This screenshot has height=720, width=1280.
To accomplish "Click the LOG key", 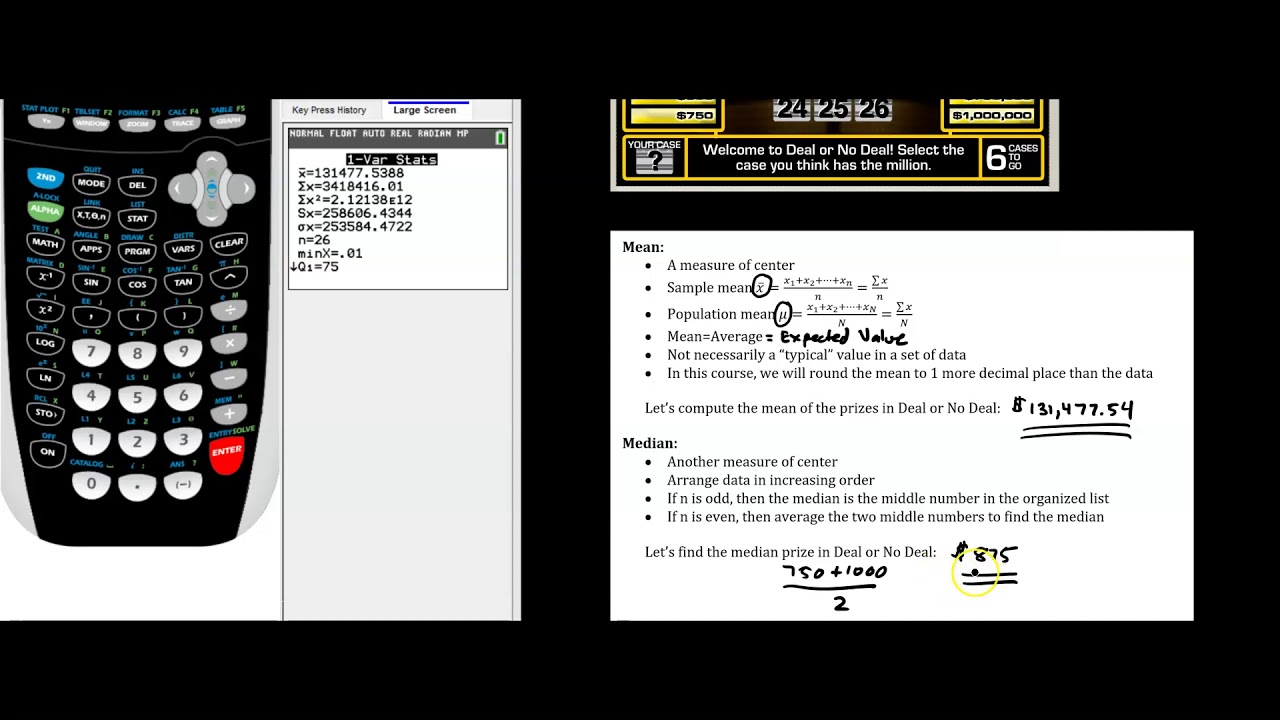I will (46, 342).
